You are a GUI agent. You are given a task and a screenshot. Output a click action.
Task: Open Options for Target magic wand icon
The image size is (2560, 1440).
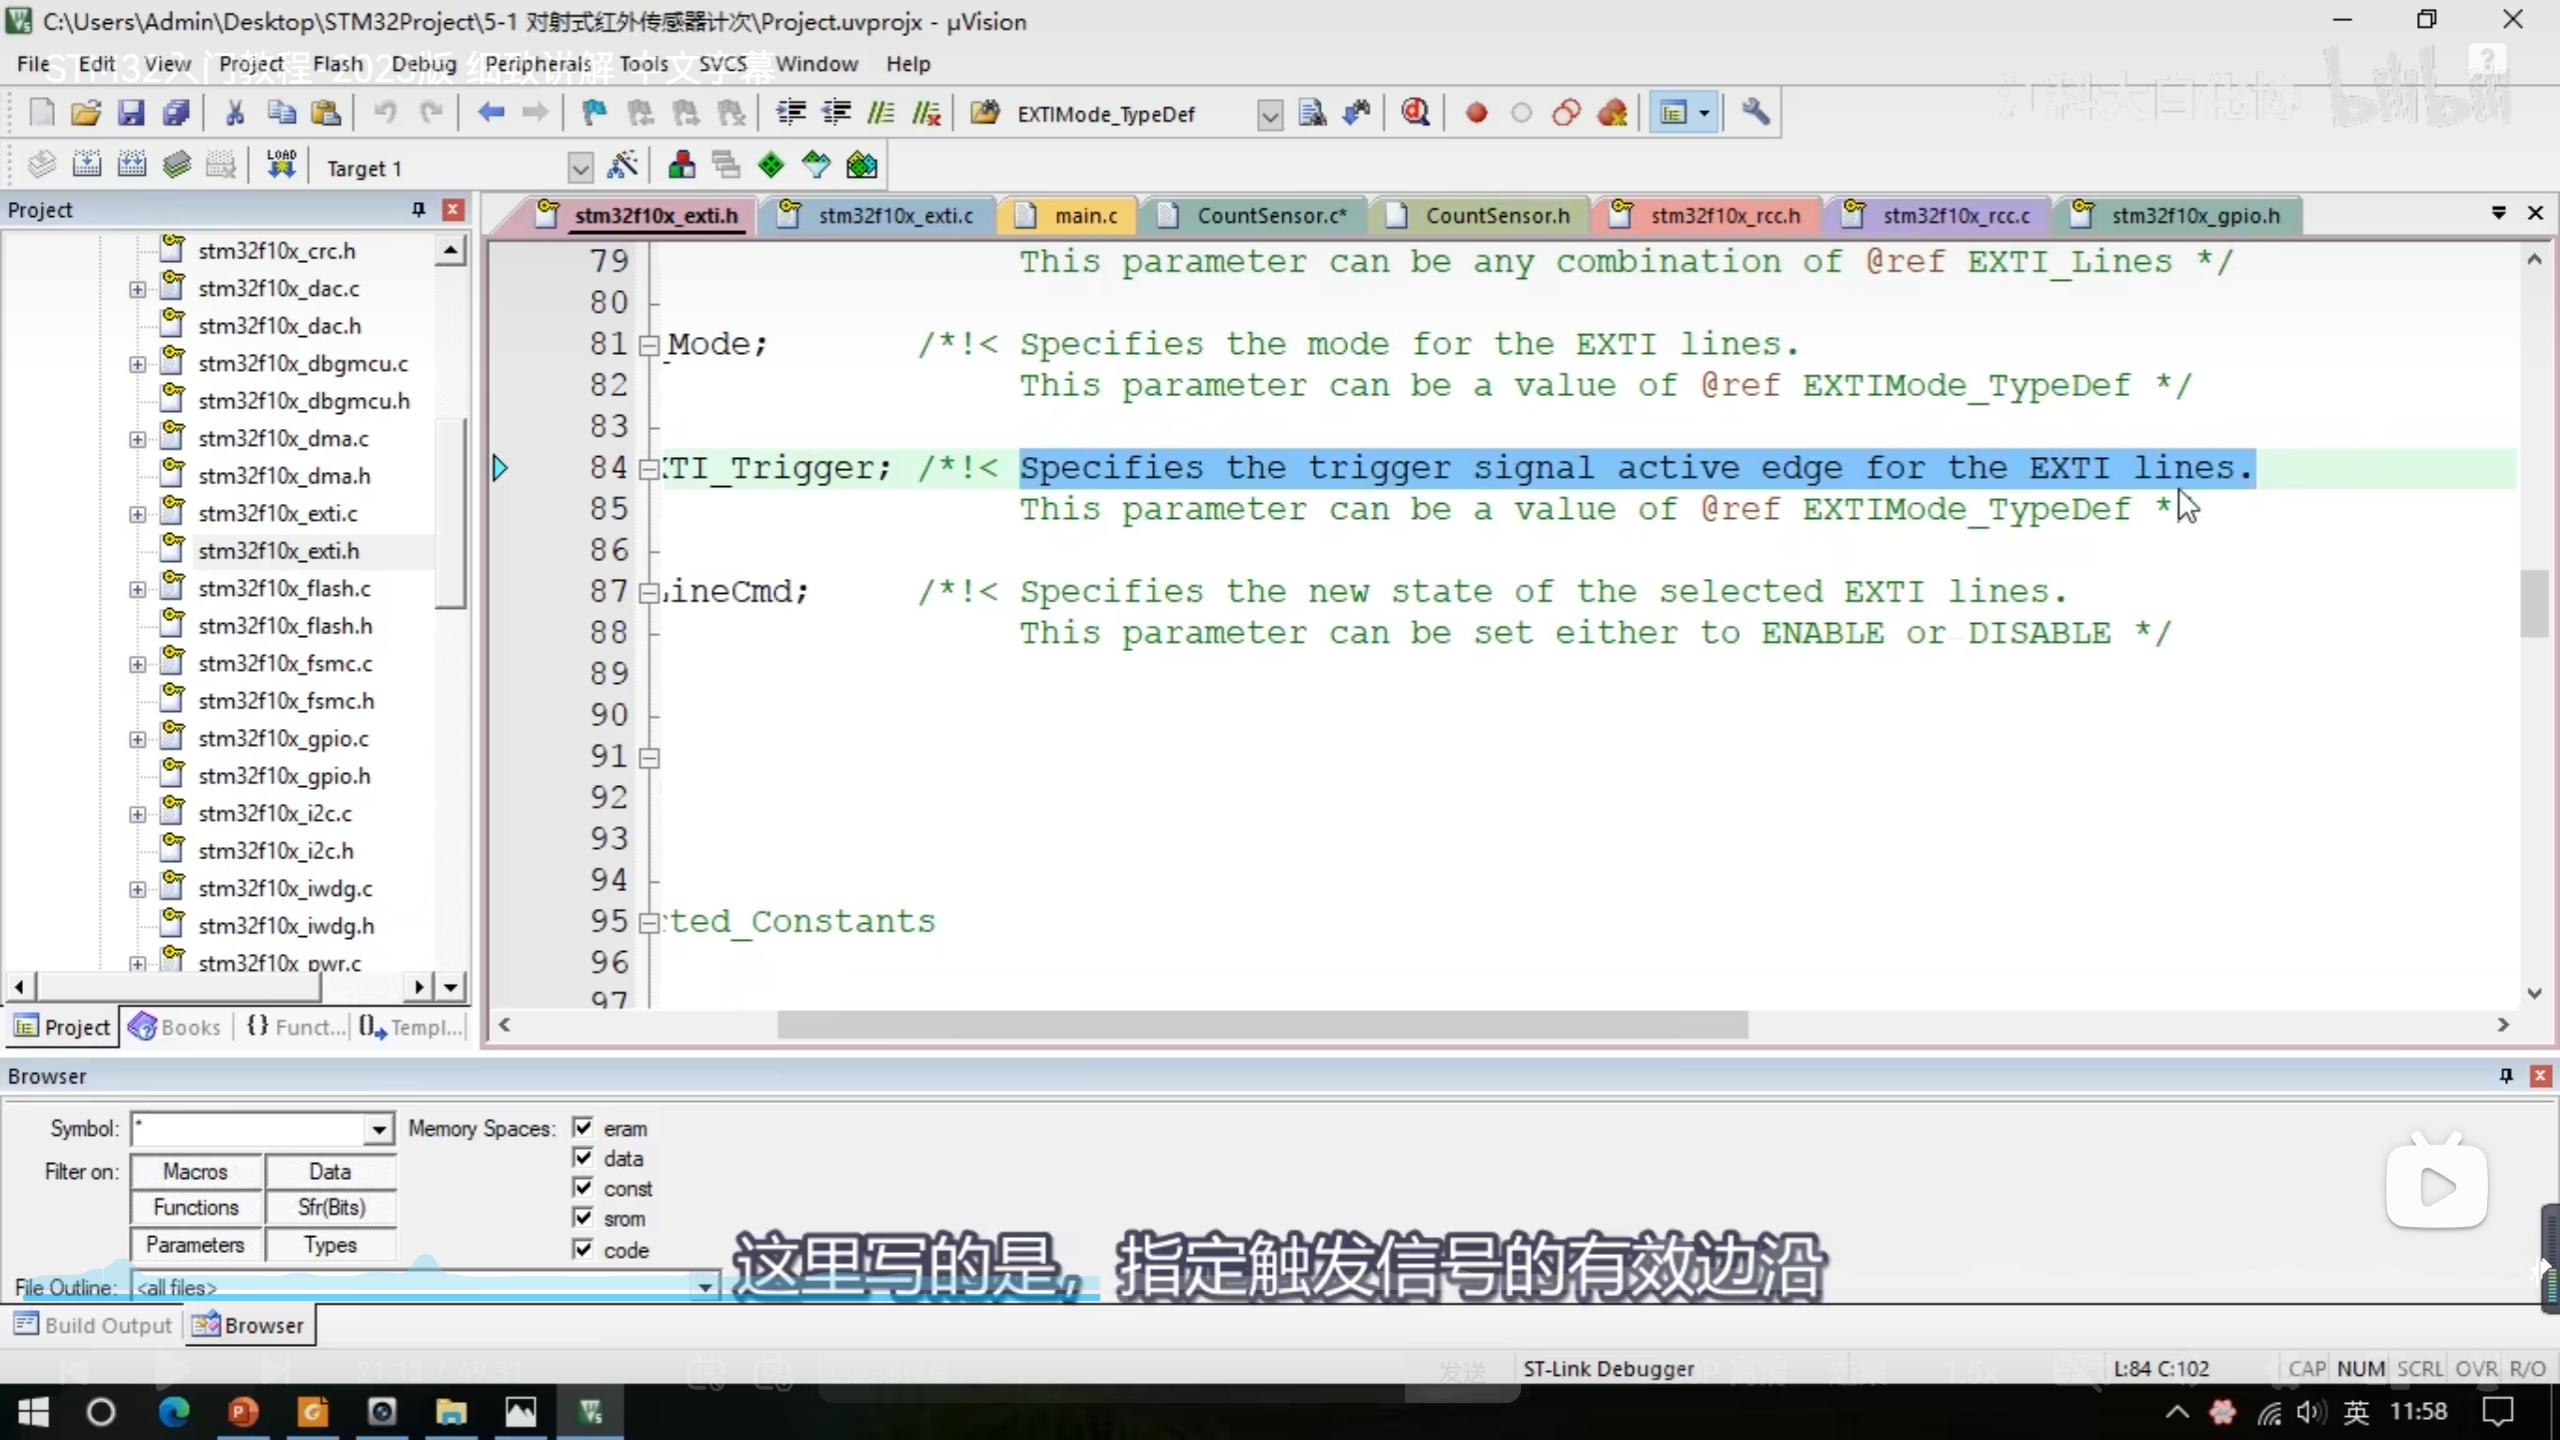coord(622,165)
